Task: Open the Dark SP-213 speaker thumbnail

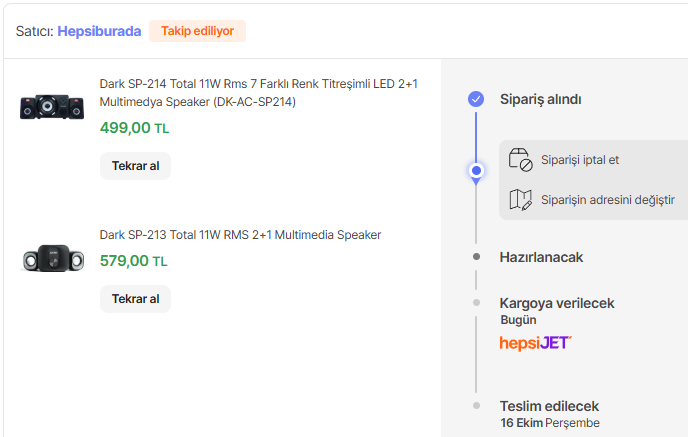Action: click(x=52, y=258)
